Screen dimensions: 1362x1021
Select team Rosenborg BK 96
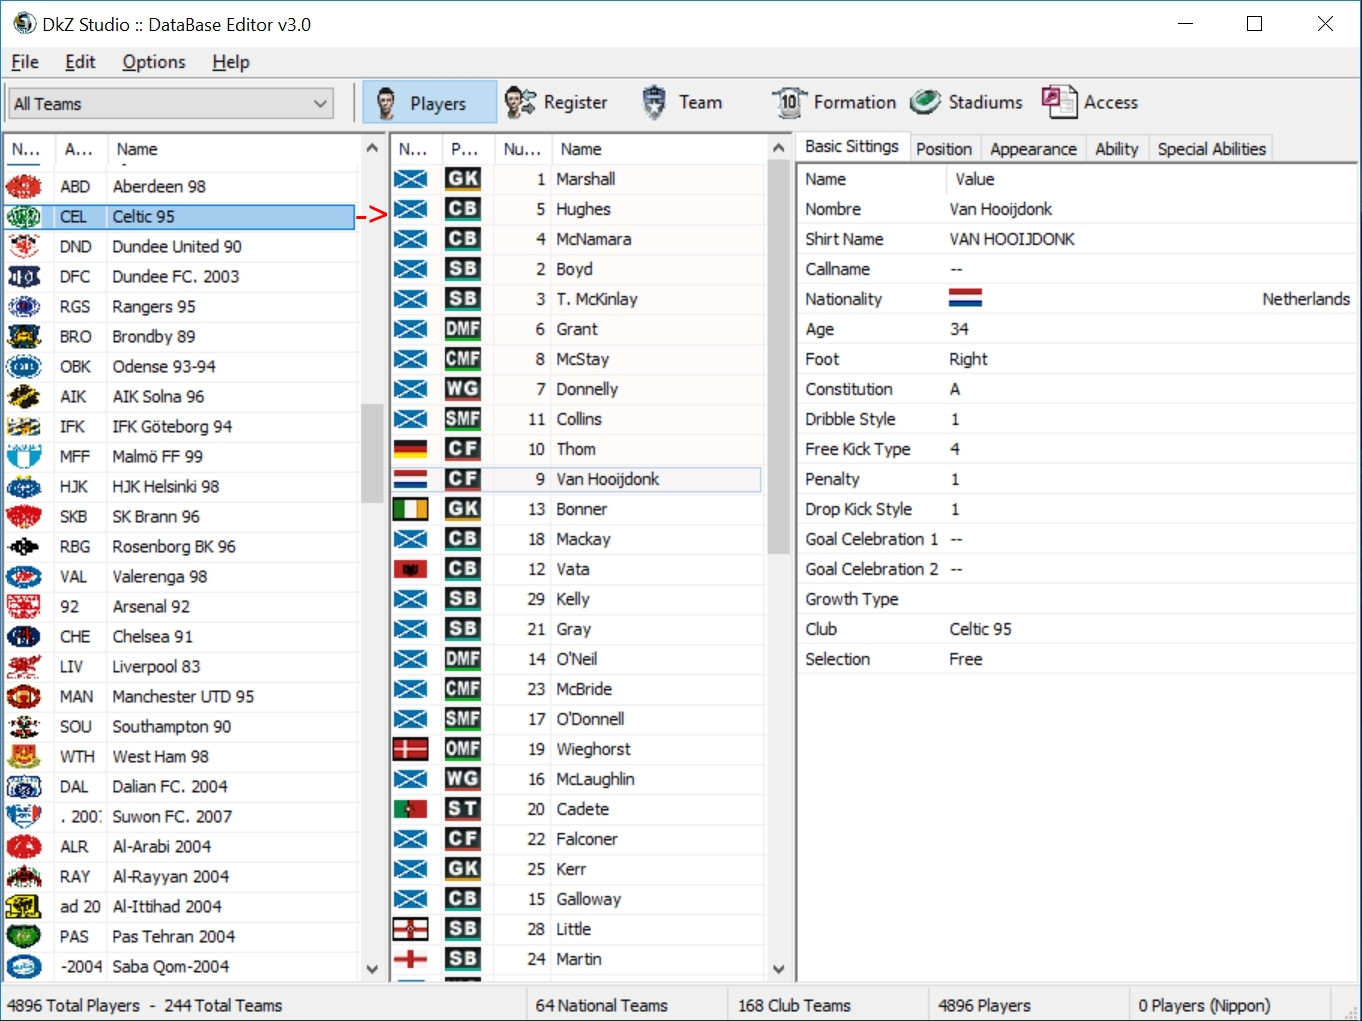point(181,546)
